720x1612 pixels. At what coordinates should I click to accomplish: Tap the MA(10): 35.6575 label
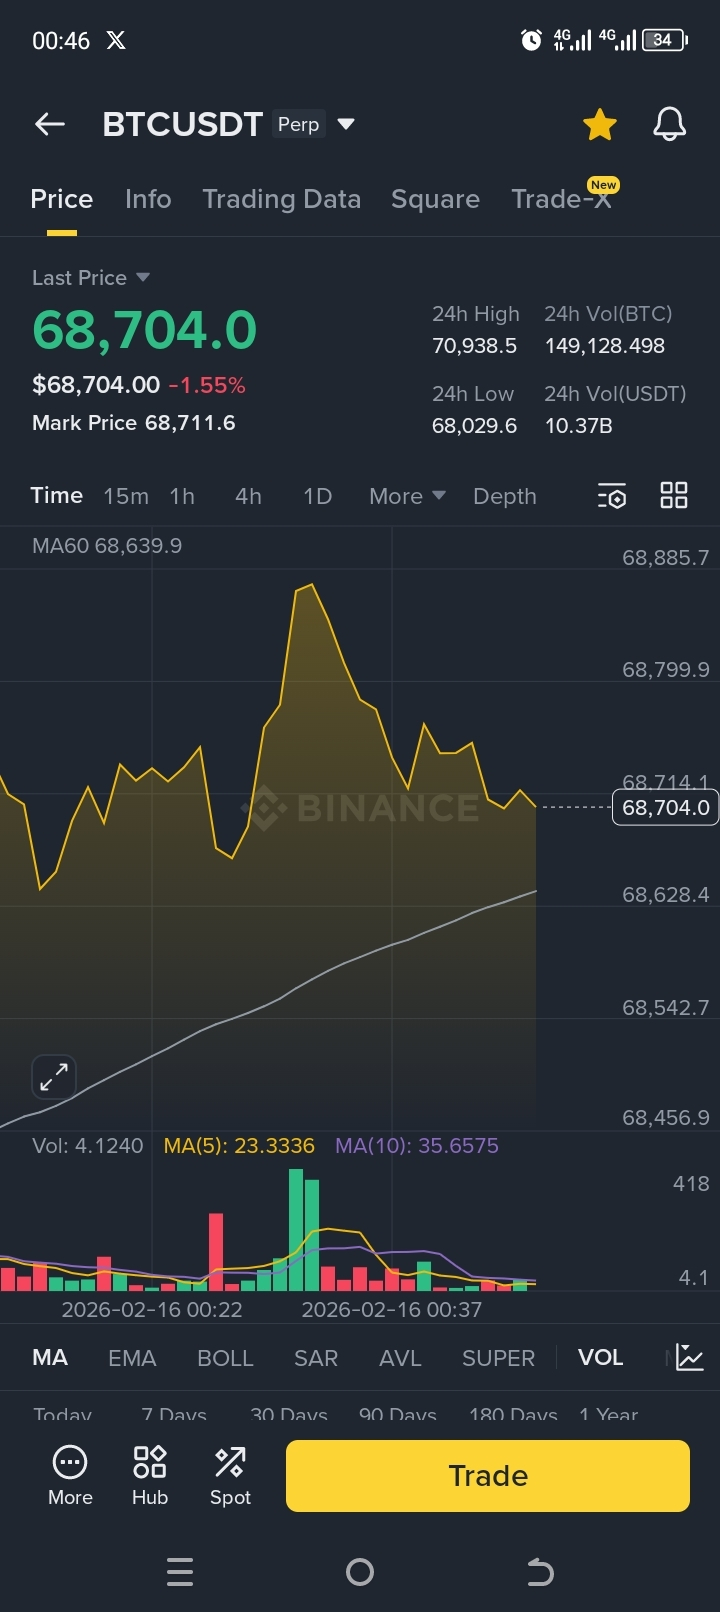(417, 1146)
